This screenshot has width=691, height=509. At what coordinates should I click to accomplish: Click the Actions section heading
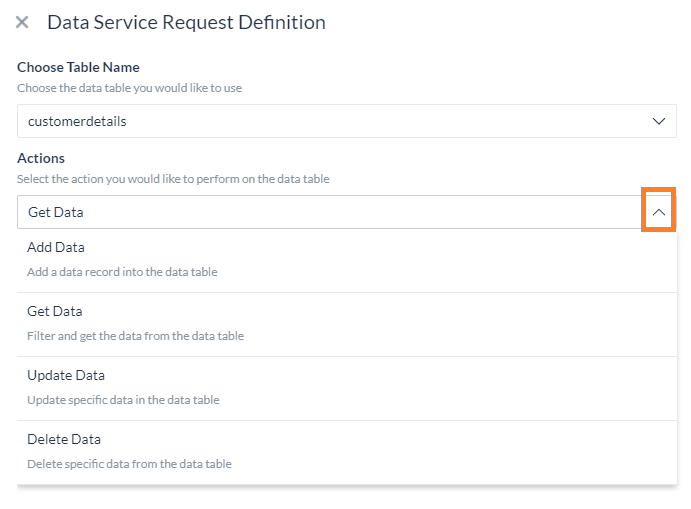tap(41, 158)
